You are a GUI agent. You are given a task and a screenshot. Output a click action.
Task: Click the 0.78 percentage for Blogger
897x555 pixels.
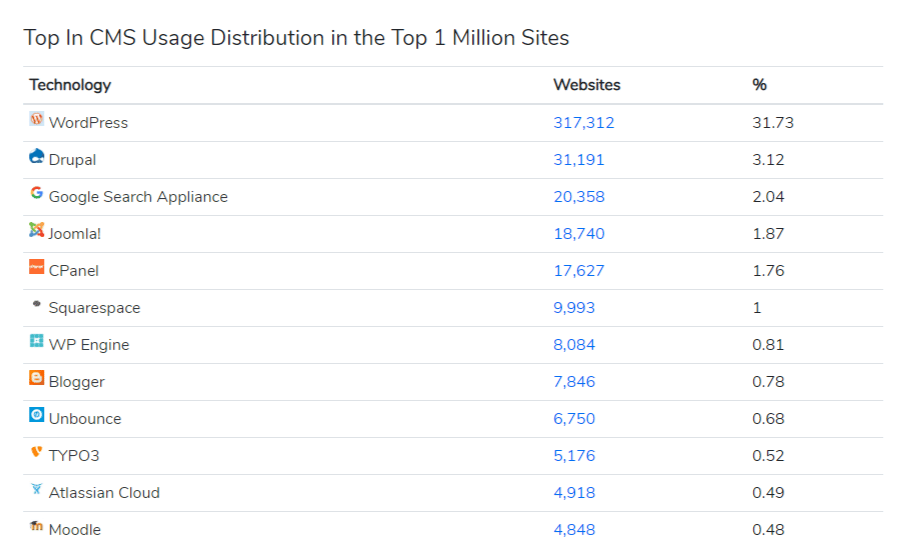pyautogui.click(x=768, y=382)
